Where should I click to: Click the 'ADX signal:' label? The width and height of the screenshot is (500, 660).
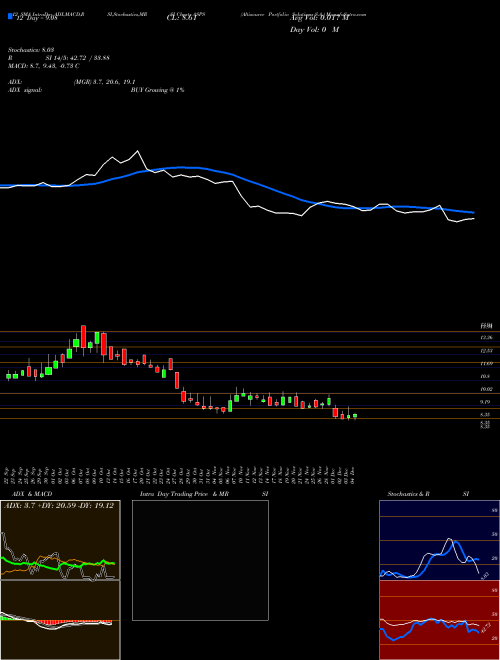(x=25, y=90)
